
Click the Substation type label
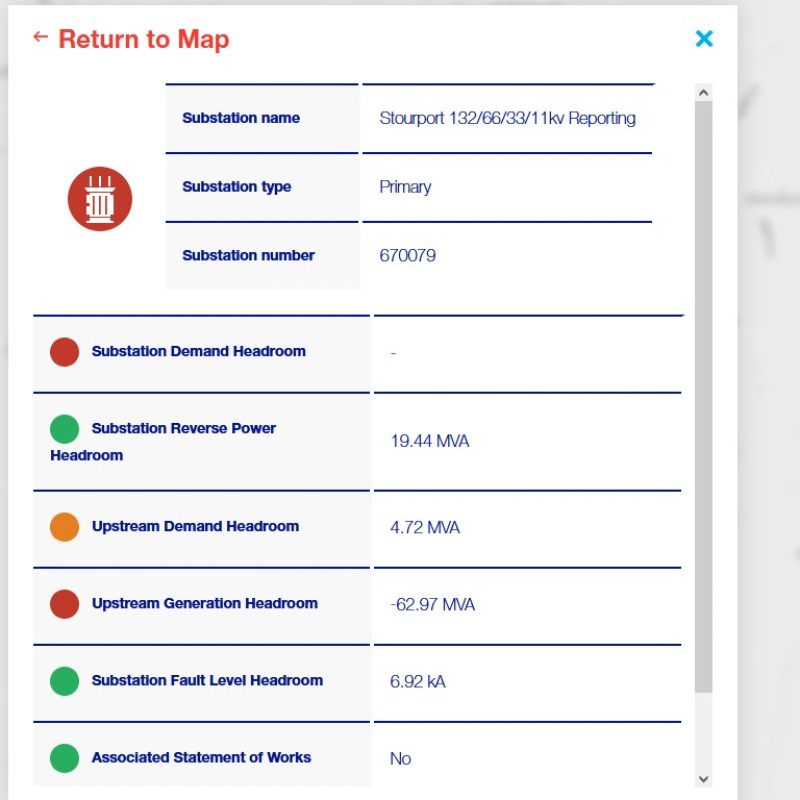[x=237, y=187]
